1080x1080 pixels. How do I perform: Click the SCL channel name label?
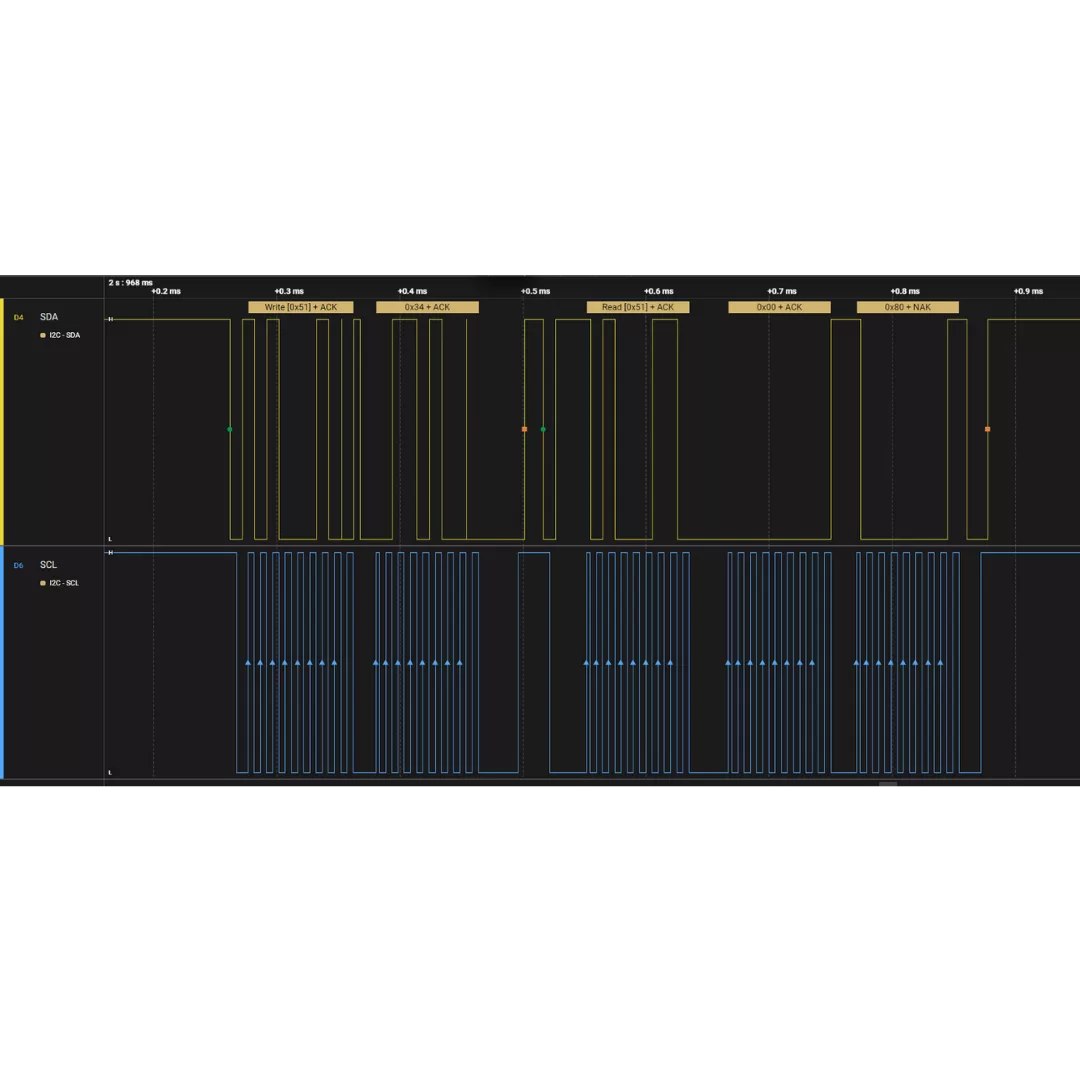tap(49, 565)
